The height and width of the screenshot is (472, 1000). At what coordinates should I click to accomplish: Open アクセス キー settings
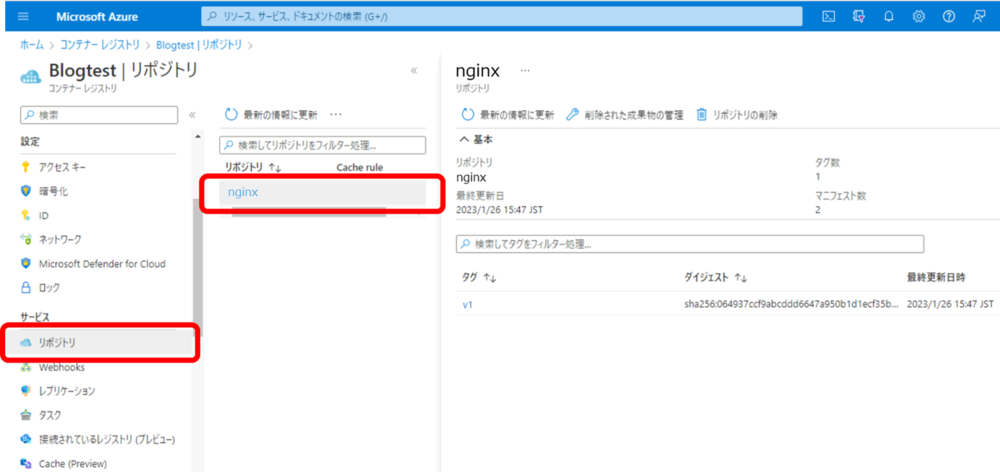point(62,167)
